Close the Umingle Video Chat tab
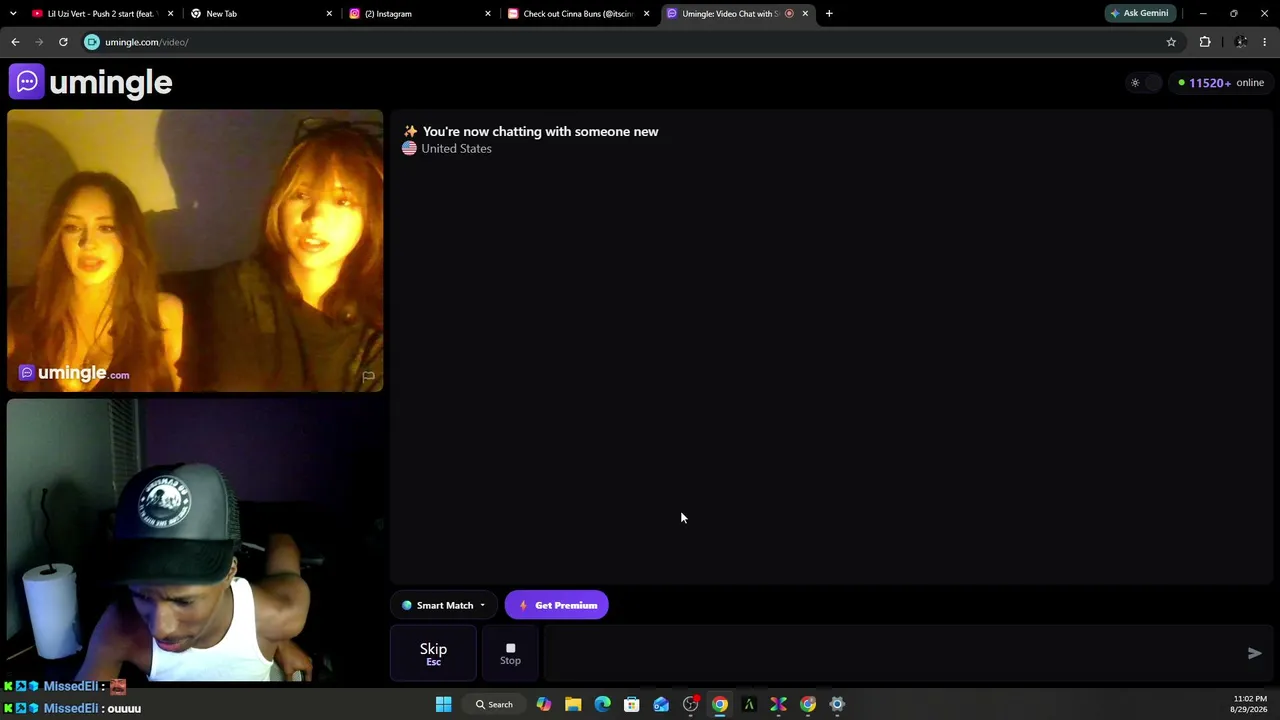This screenshot has width=1280, height=720. coord(805,14)
